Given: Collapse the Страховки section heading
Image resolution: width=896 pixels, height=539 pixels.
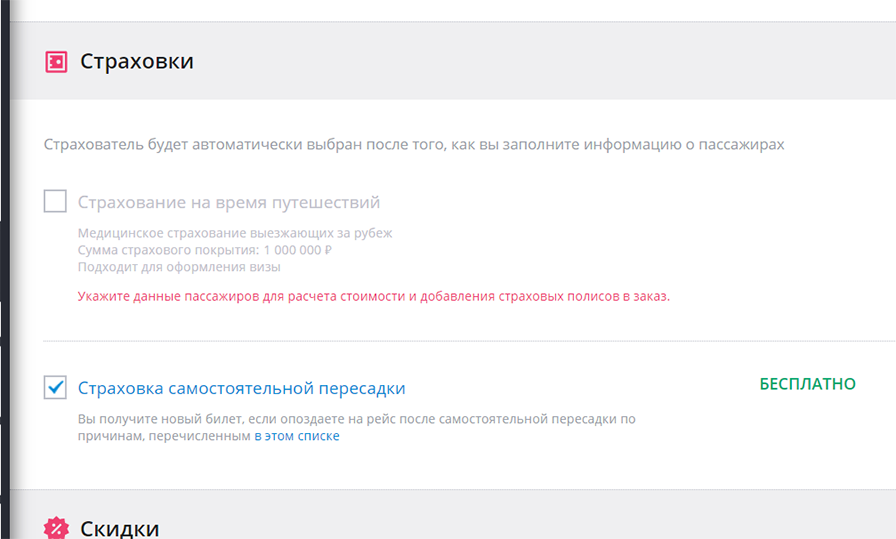Looking at the screenshot, I should (x=137, y=61).
